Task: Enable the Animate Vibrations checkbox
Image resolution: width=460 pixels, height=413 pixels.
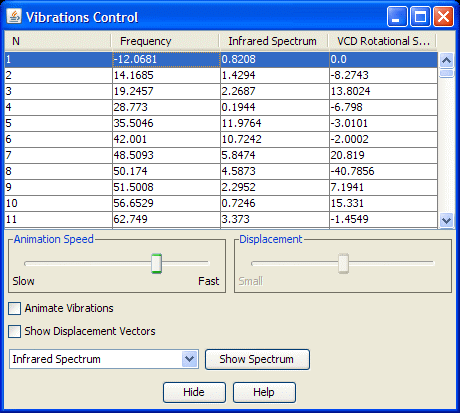Action: [x=15, y=308]
